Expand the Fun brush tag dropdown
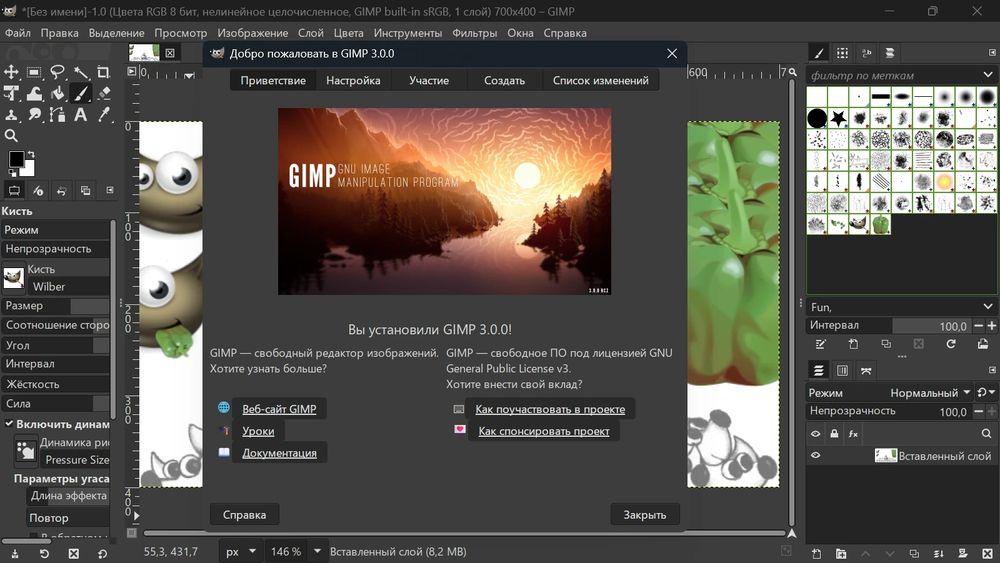The image size is (1000, 563). pos(988,307)
